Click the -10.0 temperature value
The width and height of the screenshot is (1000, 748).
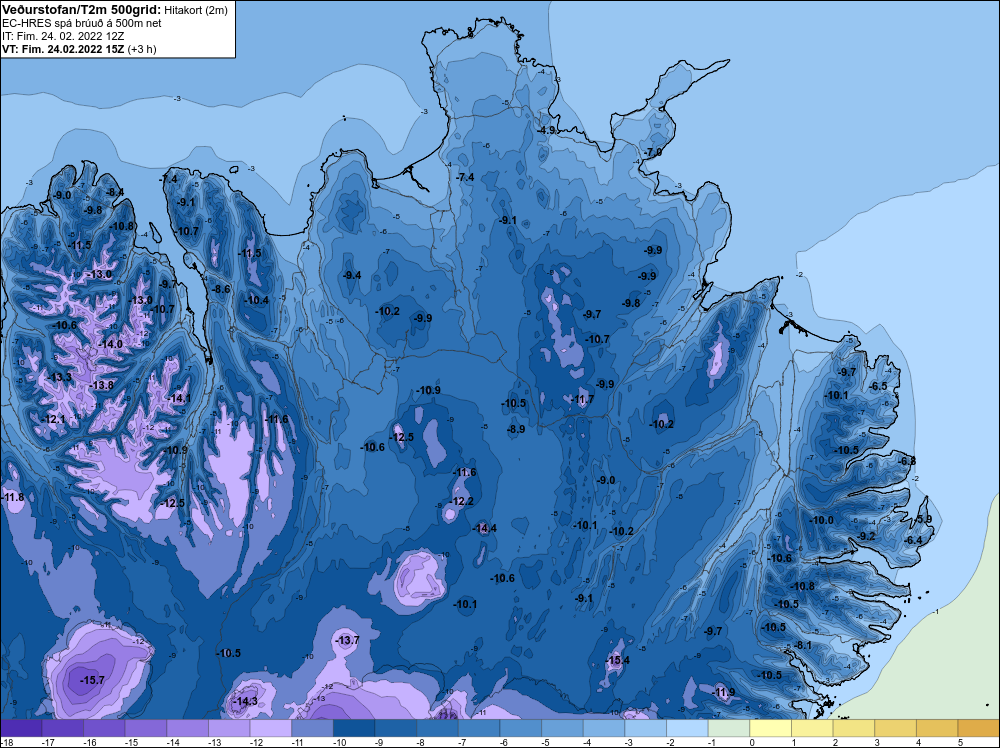(821, 520)
